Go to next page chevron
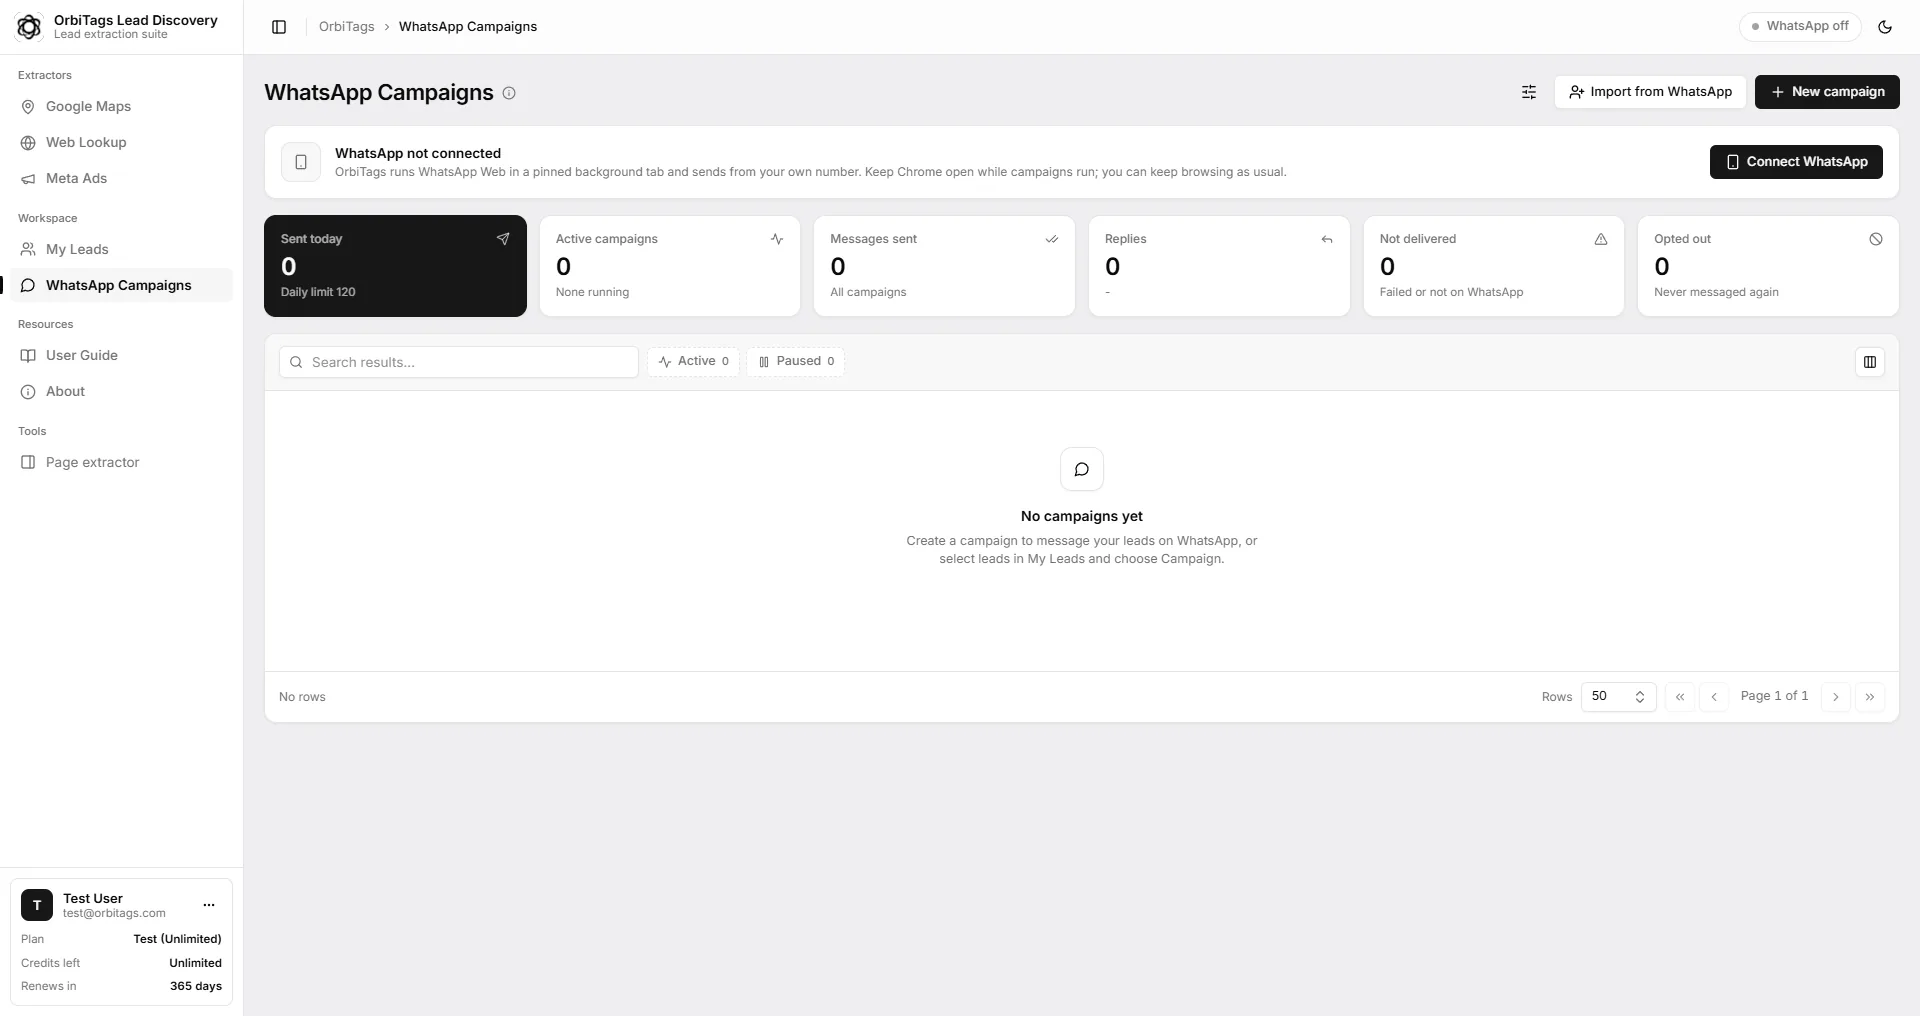The image size is (1920, 1016). [x=1836, y=696]
